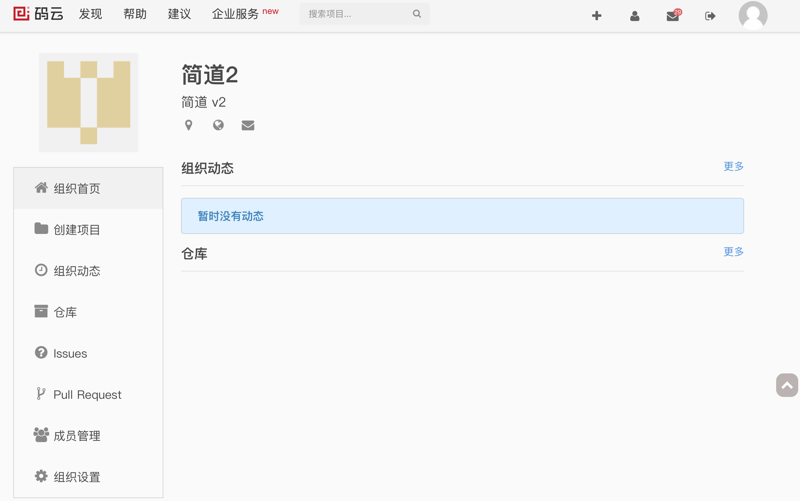Click the gear icon beside 组织设置
Viewport: 800px width, 501px height.
pyautogui.click(x=41, y=476)
